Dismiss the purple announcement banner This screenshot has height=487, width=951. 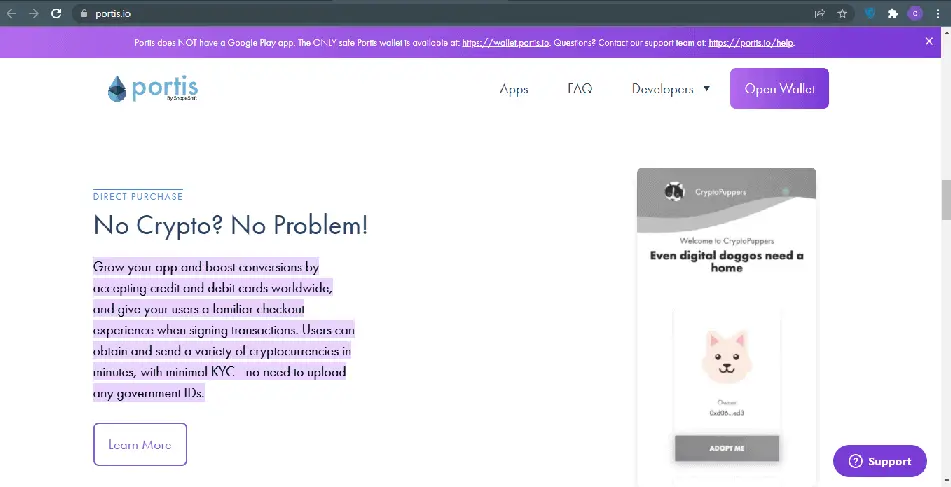[x=930, y=42]
